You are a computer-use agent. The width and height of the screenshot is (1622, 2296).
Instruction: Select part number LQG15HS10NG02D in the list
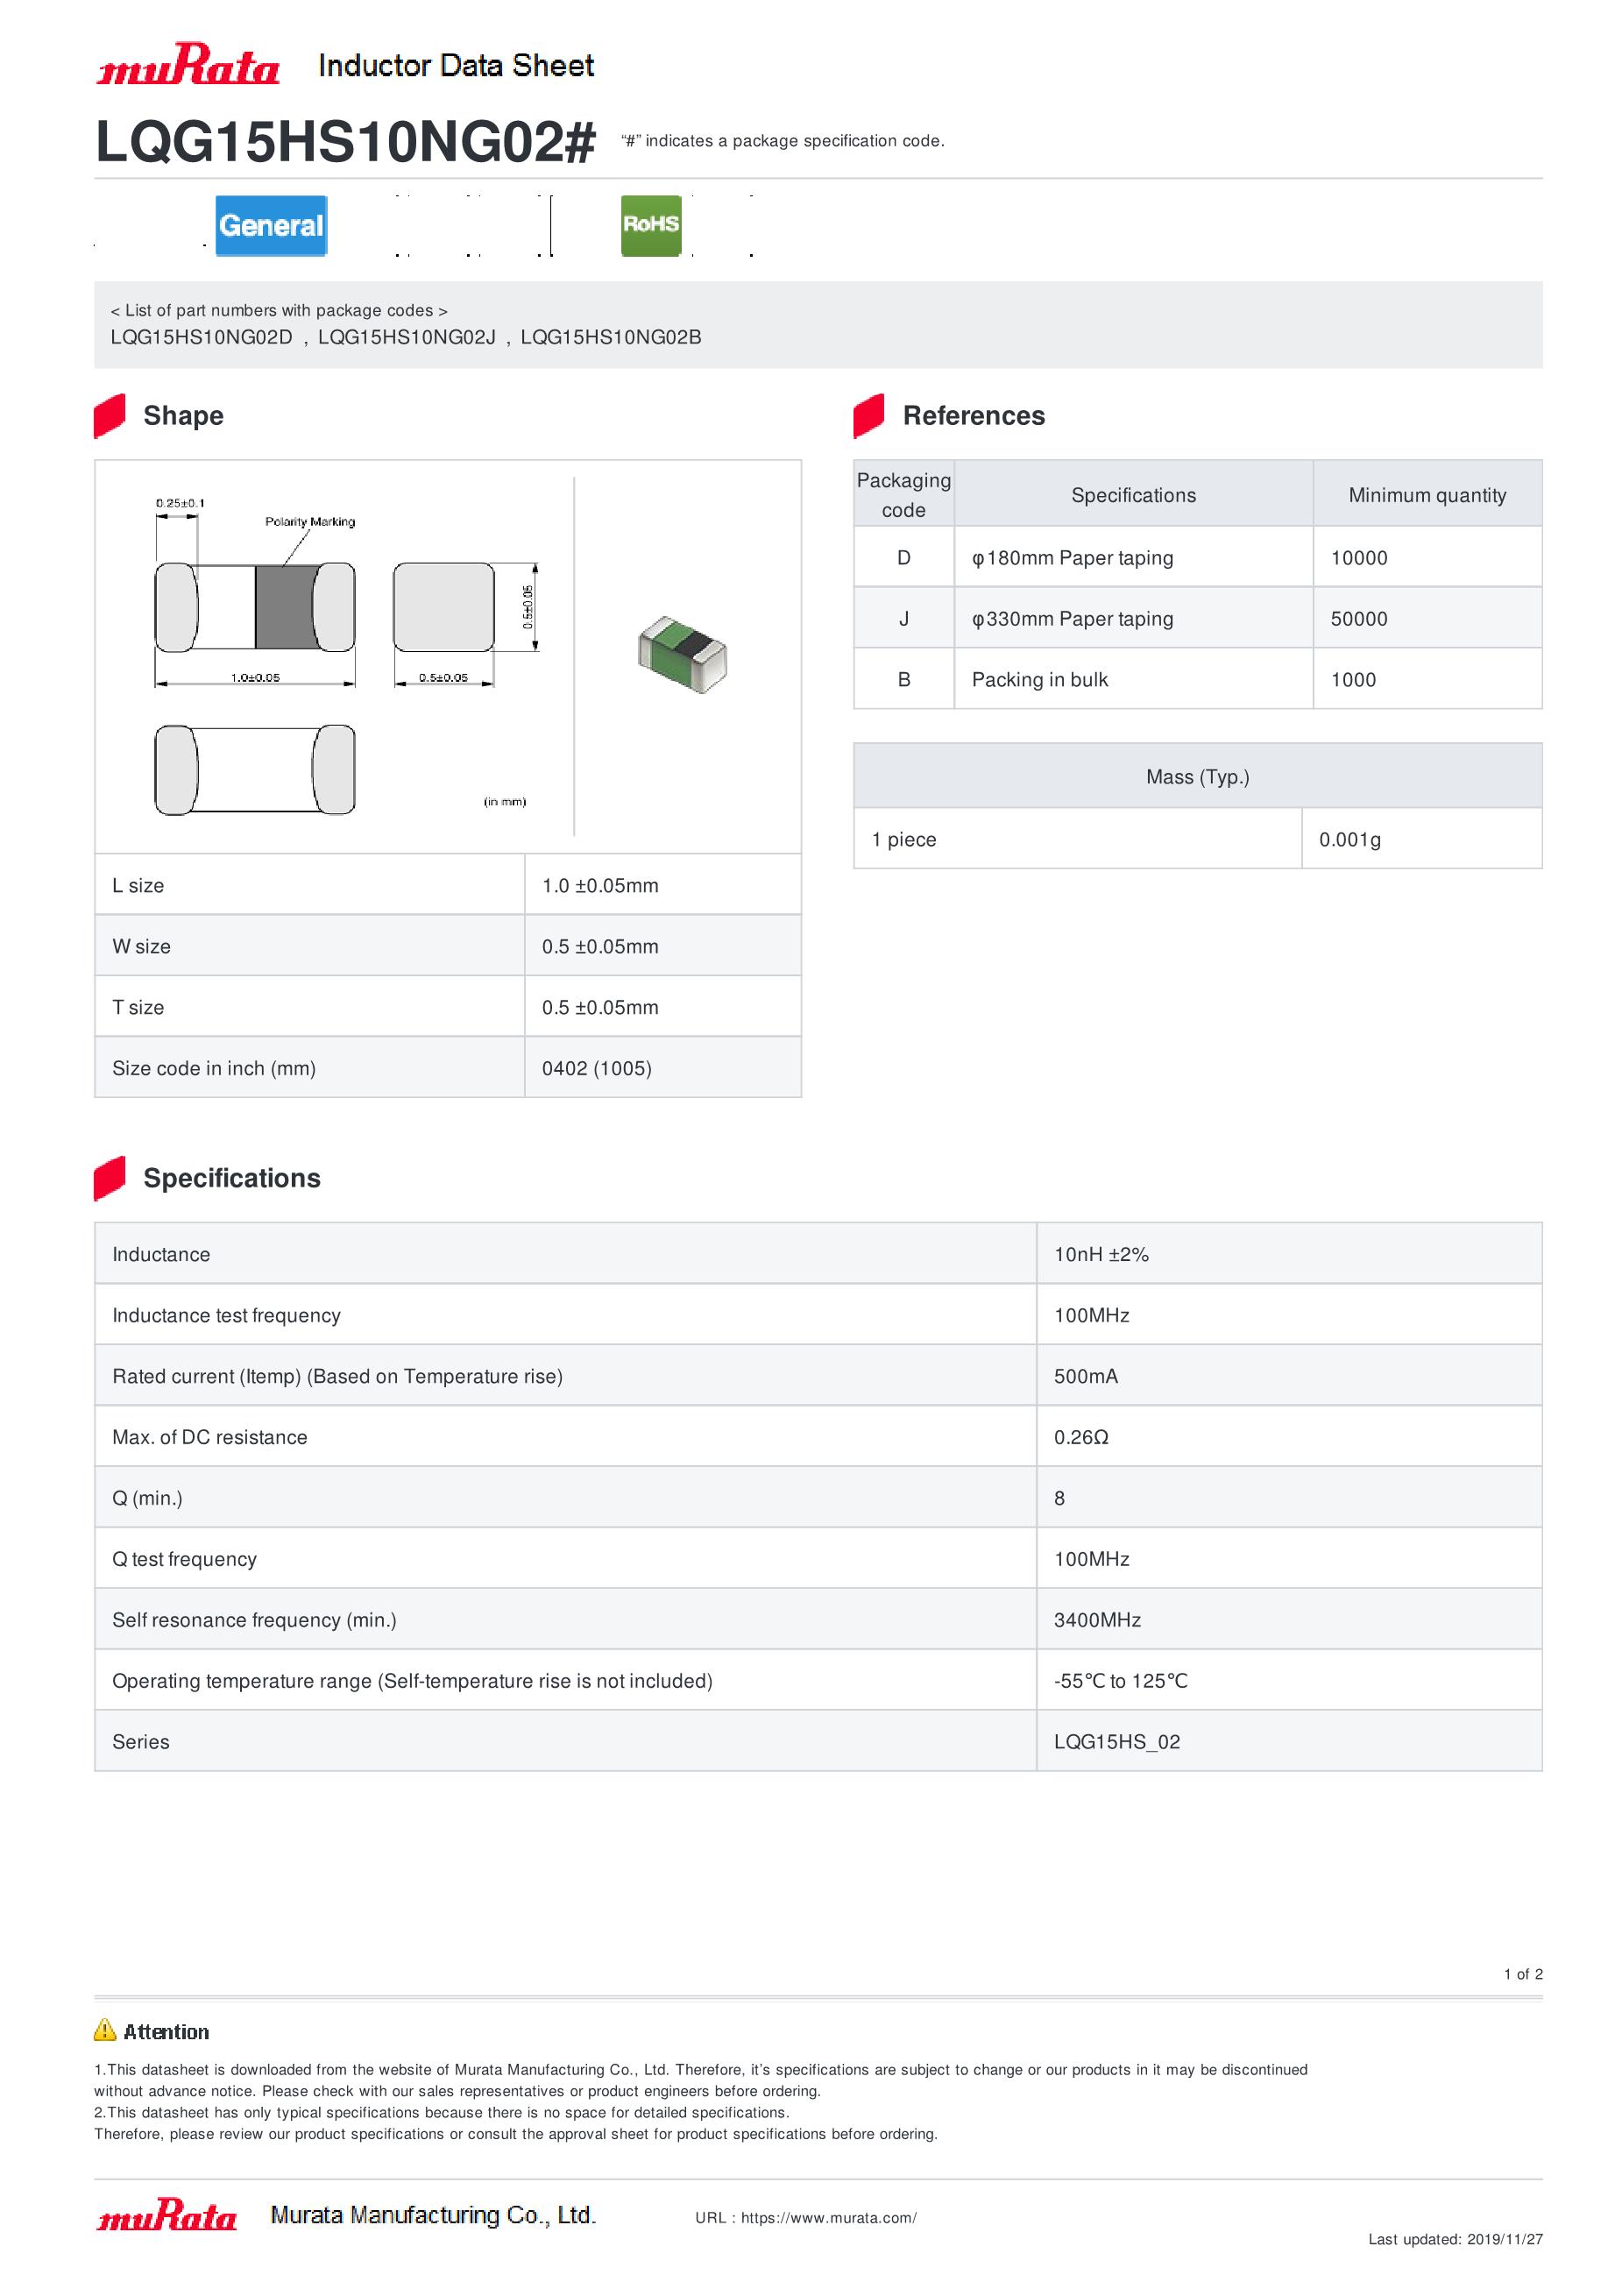[x=201, y=337]
